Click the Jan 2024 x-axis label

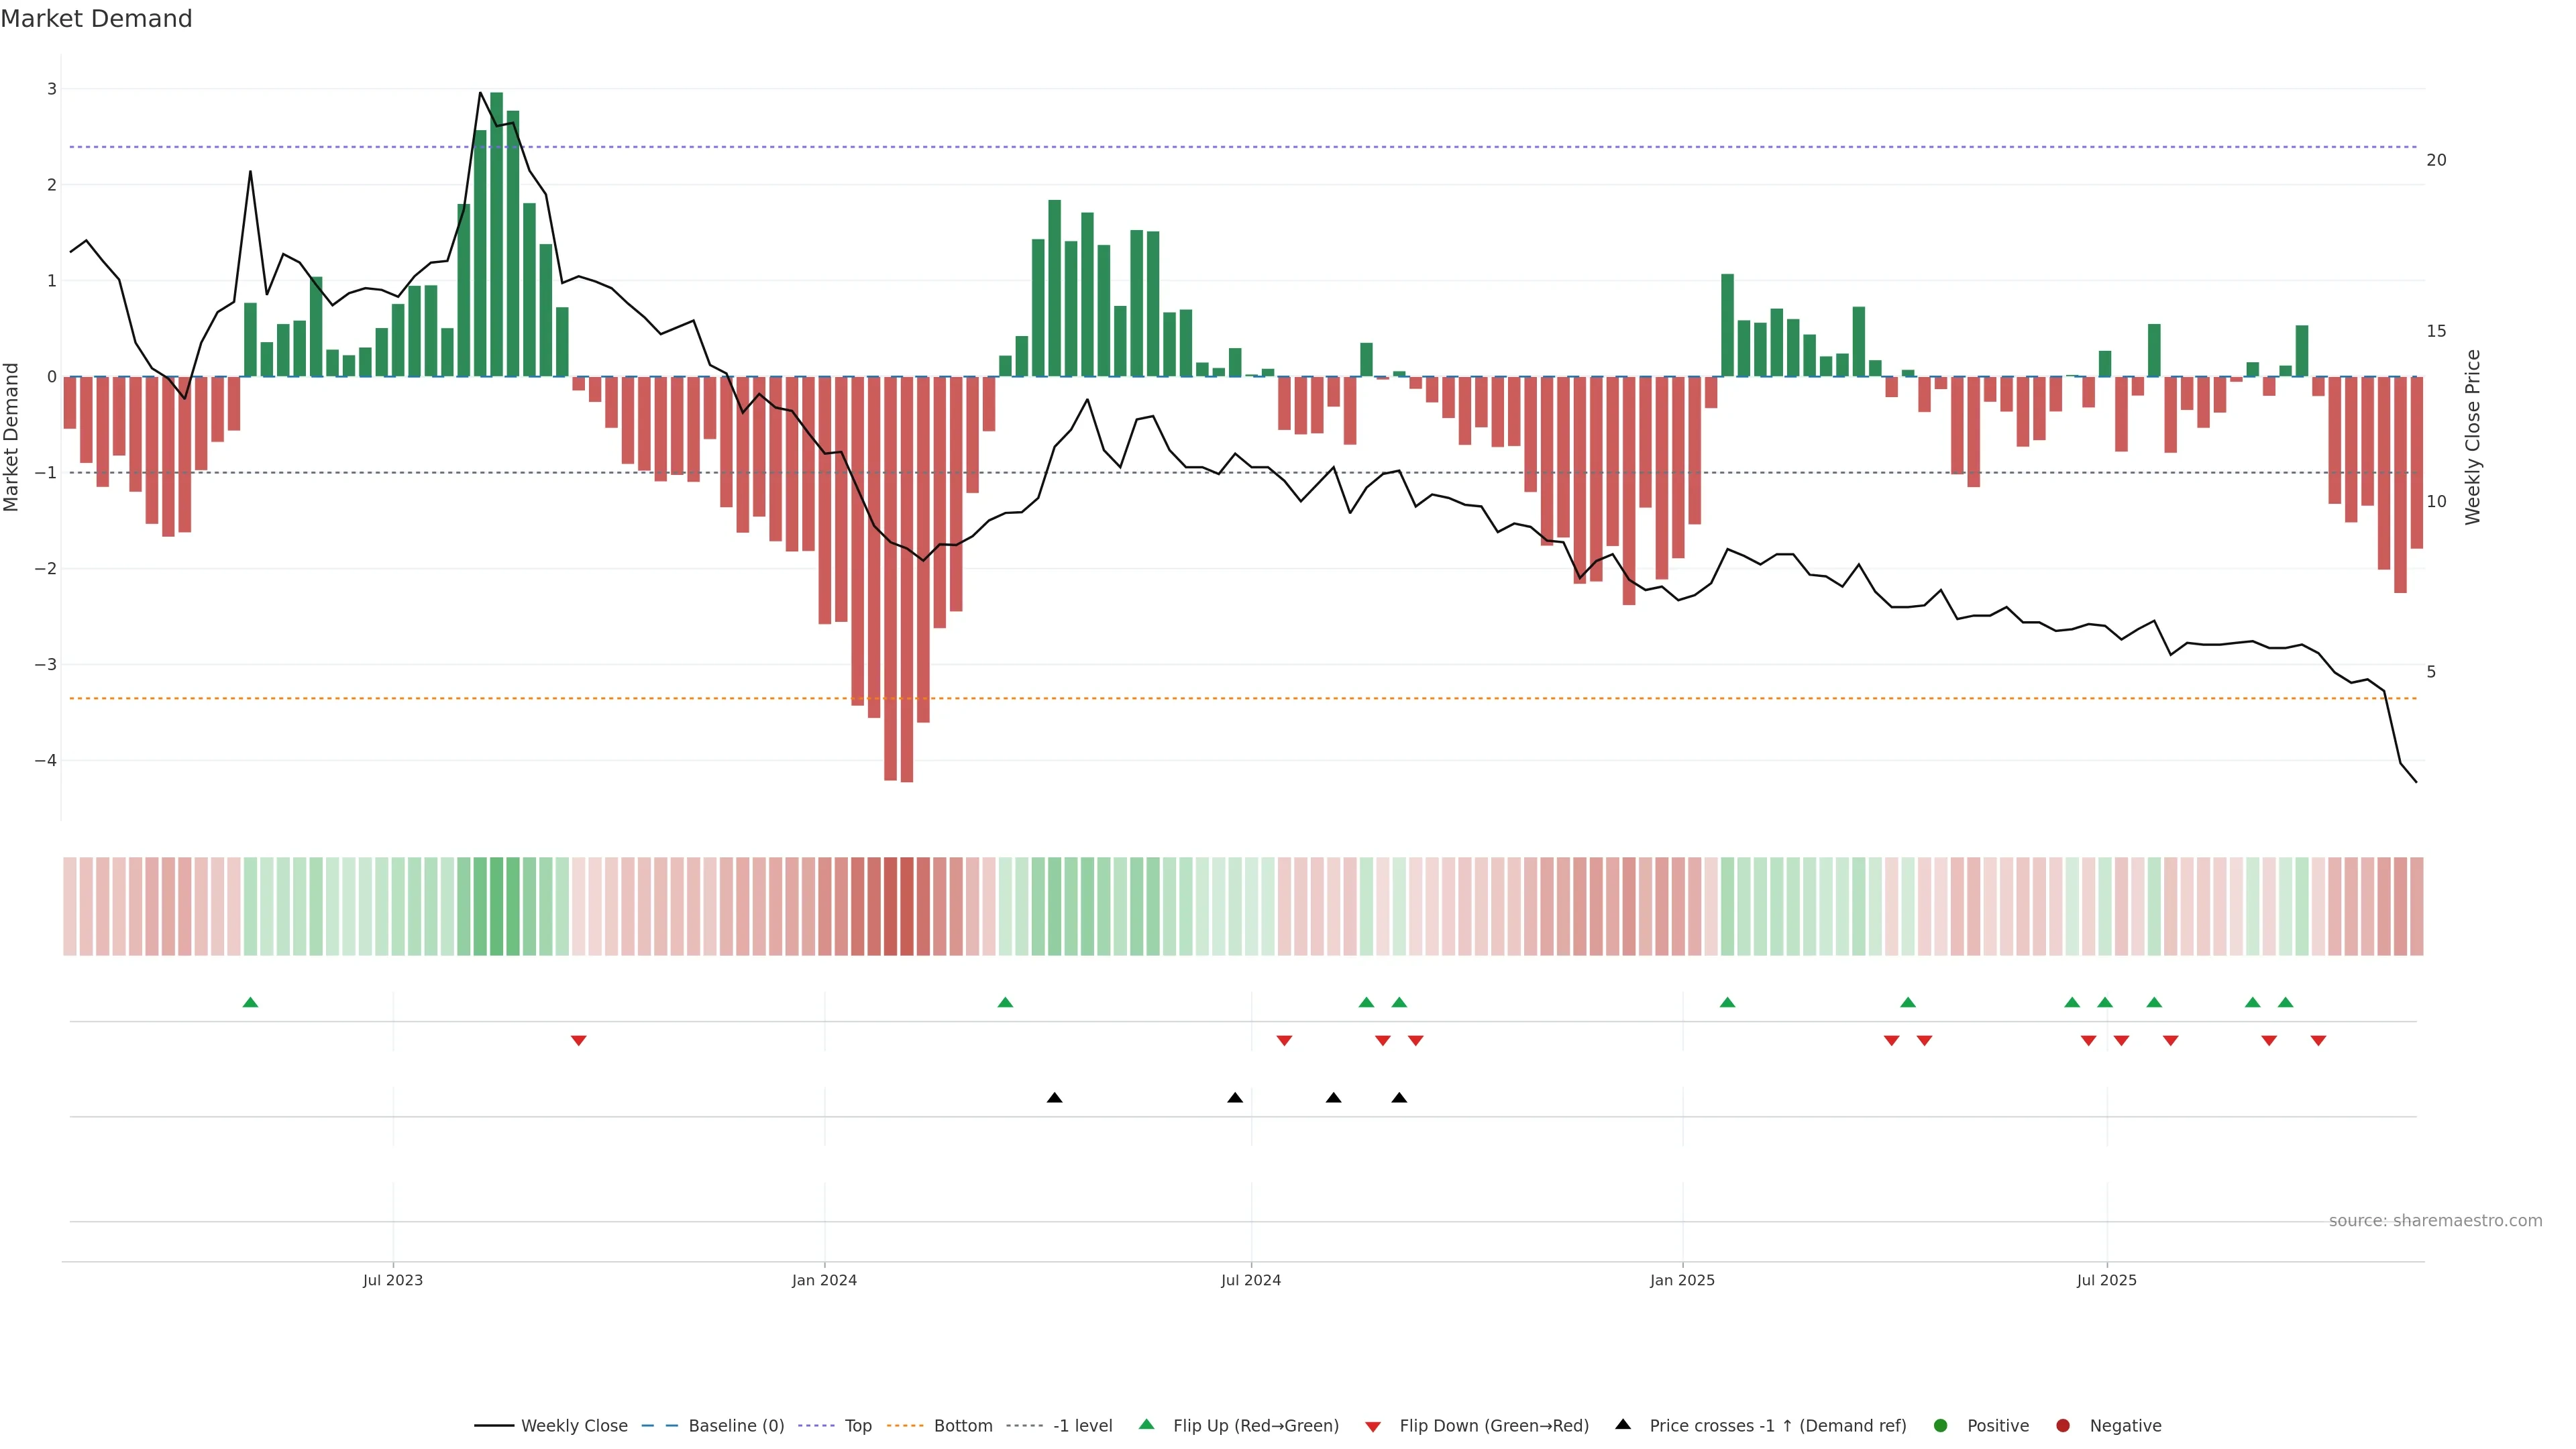tap(824, 1280)
